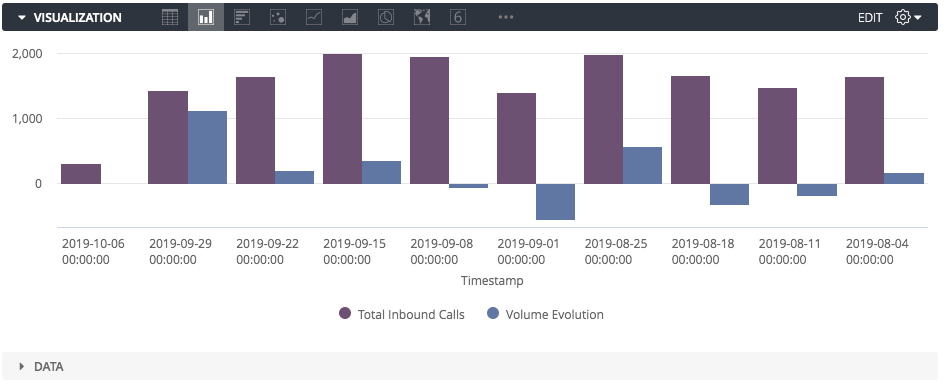
Task: Select the column chart visualization icon
Action: pyautogui.click(x=206, y=17)
